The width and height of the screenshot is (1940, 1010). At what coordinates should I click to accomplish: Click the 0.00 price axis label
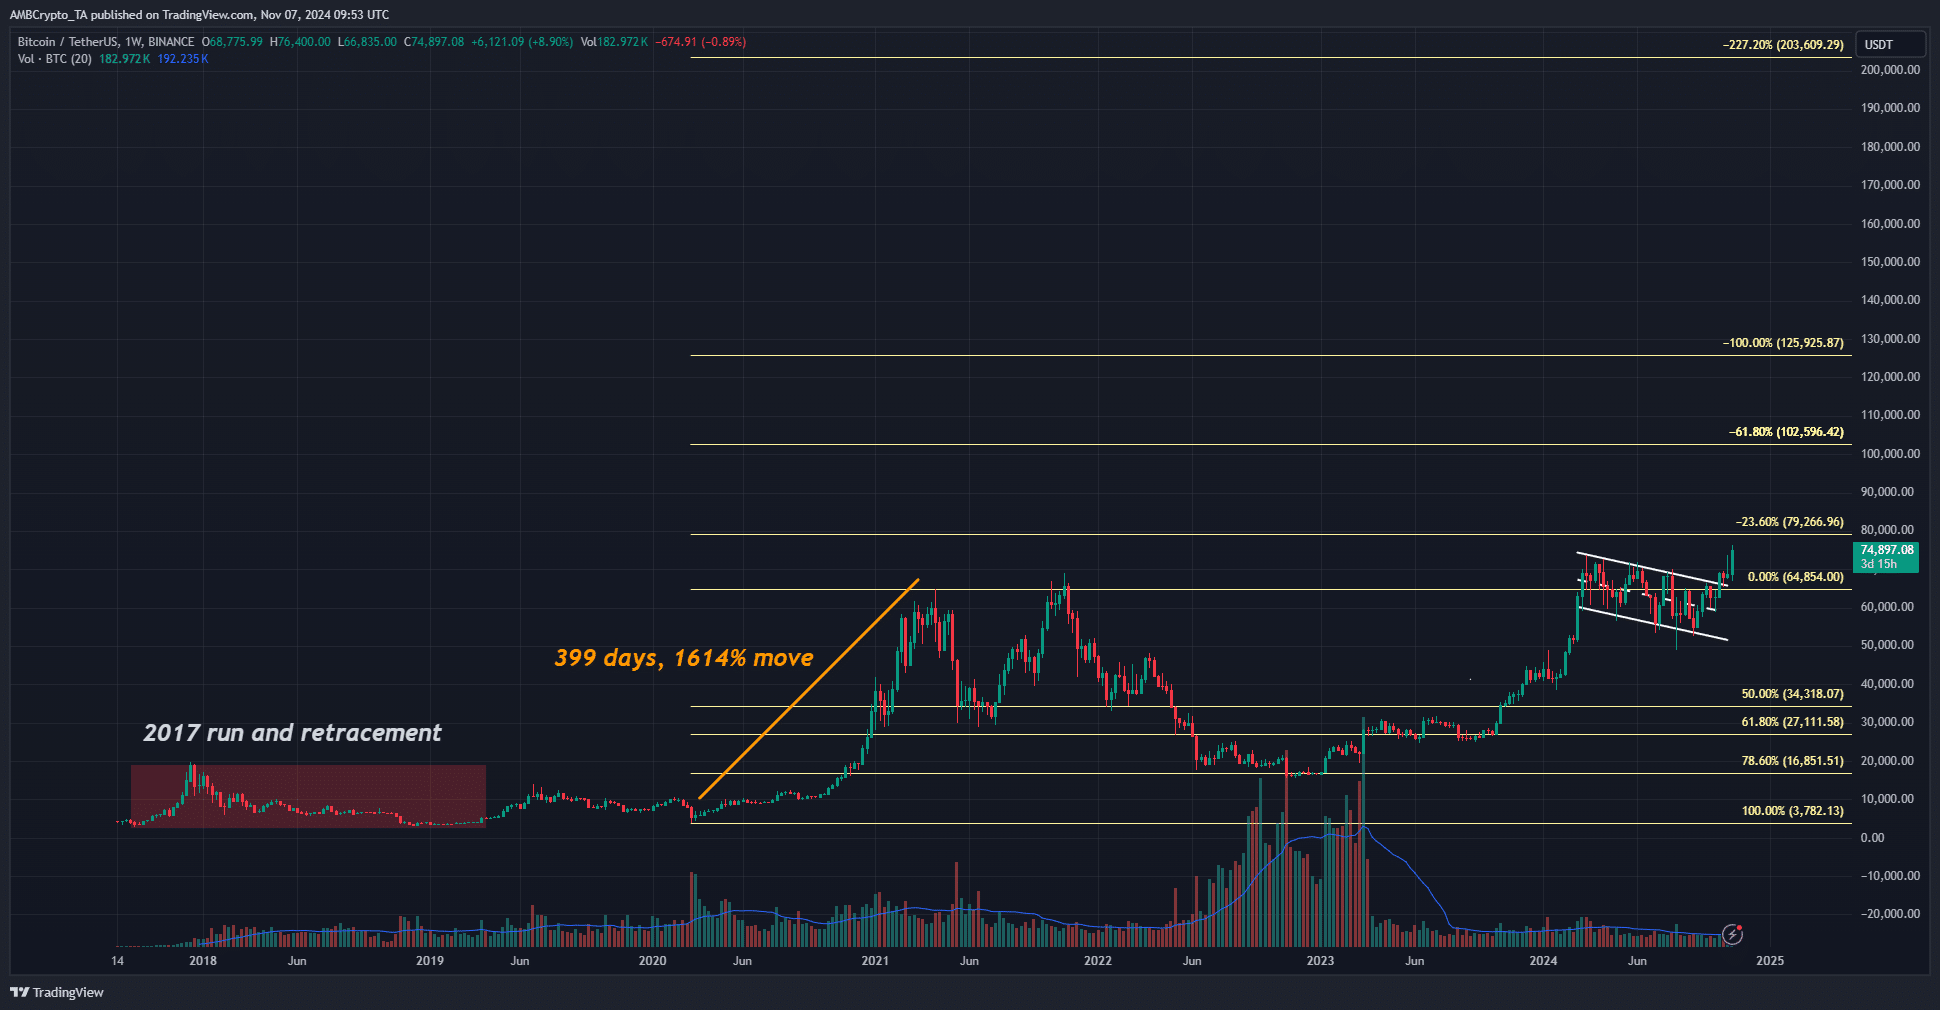pos(1872,838)
